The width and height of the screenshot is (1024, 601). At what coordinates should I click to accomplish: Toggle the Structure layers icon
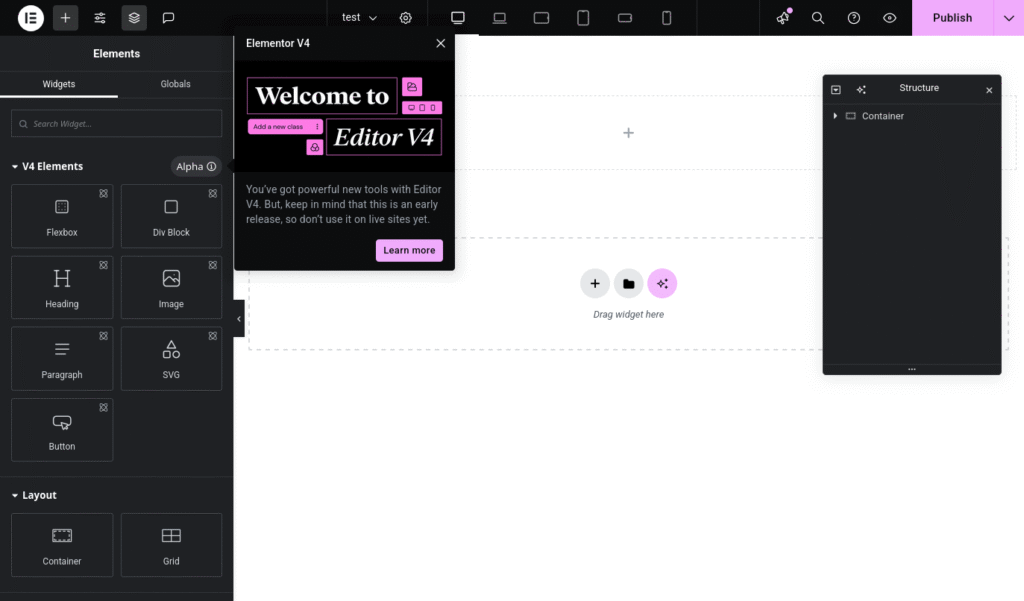click(134, 18)
